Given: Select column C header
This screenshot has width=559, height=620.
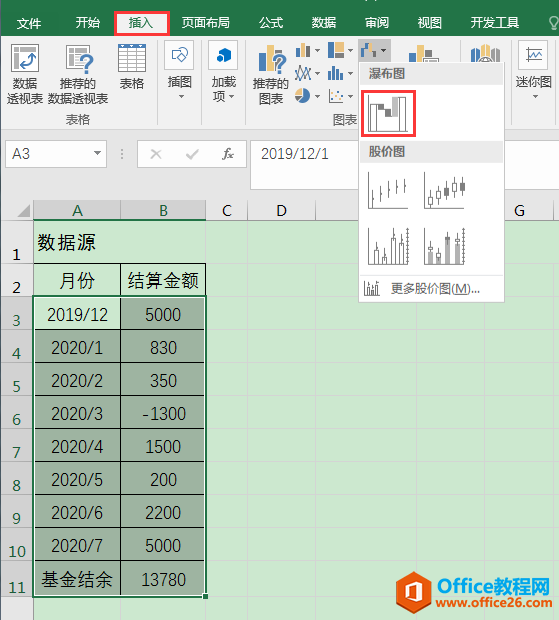Looking at the screenshot, I should click(x=227, y=210).
